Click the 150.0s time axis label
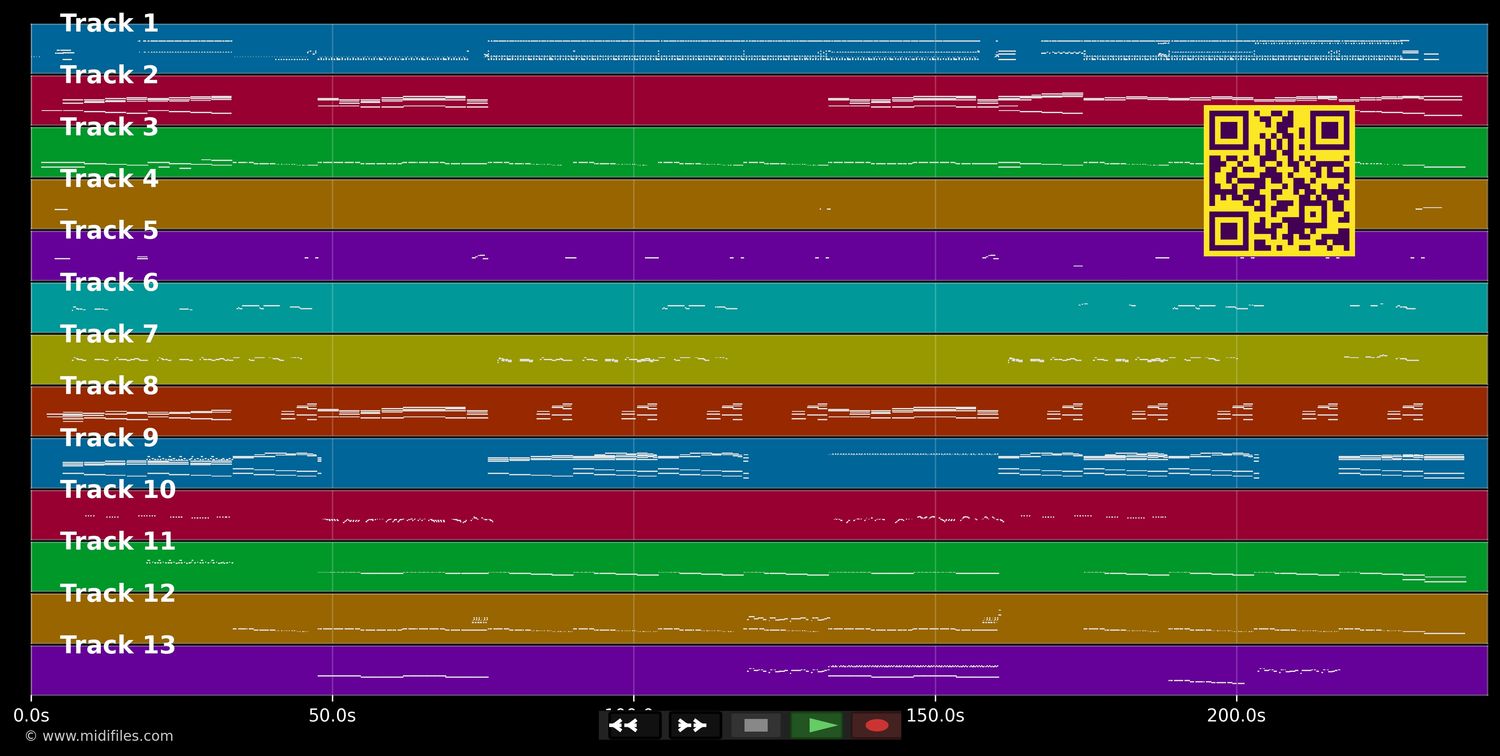Image resolution: width=1500 pixels, height=756 pixels. click(935, 716)
